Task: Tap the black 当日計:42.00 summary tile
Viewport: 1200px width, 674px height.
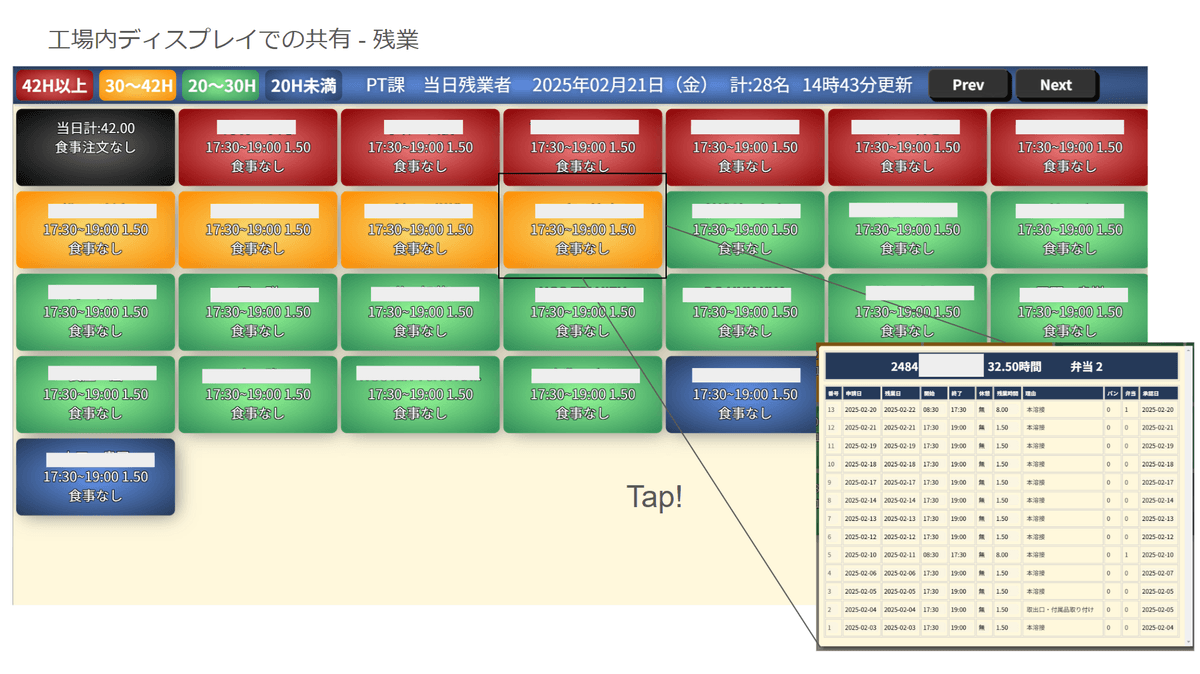Action: (95, 147)
